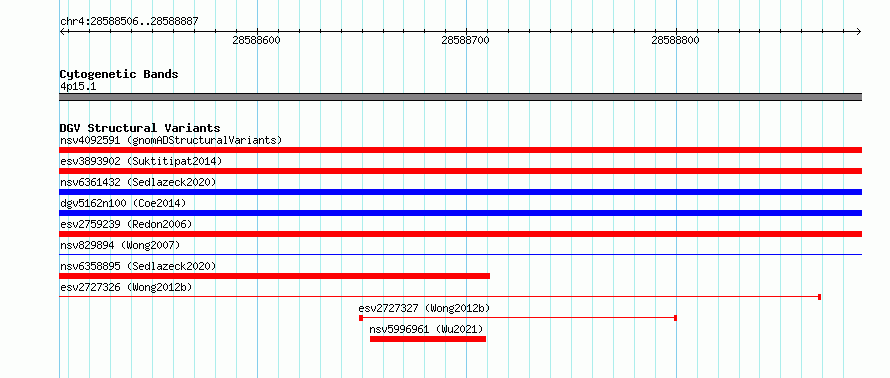
Task: Open the esv3893902 Suktitipat2014 label
Action: (x=141, y=161)
